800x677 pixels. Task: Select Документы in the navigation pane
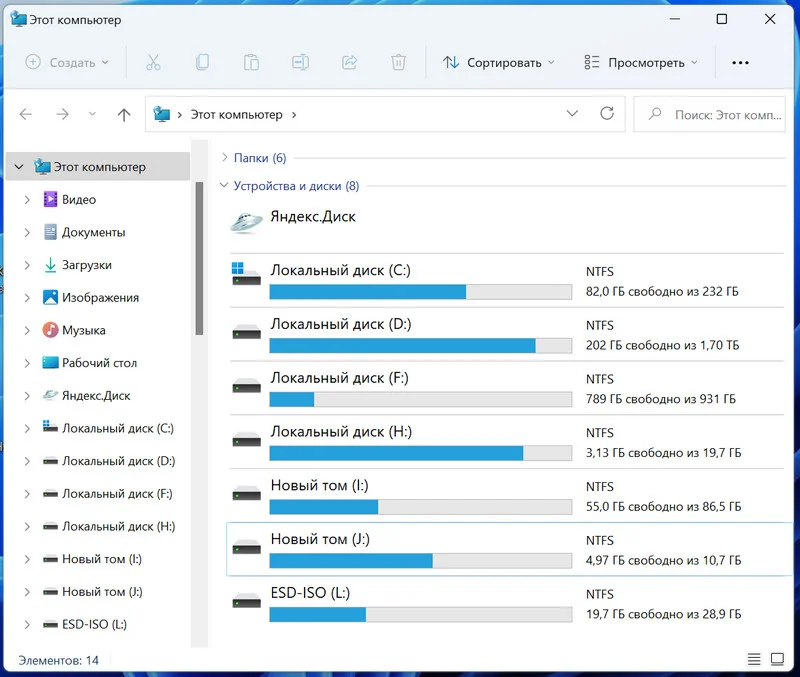(93, 232)
